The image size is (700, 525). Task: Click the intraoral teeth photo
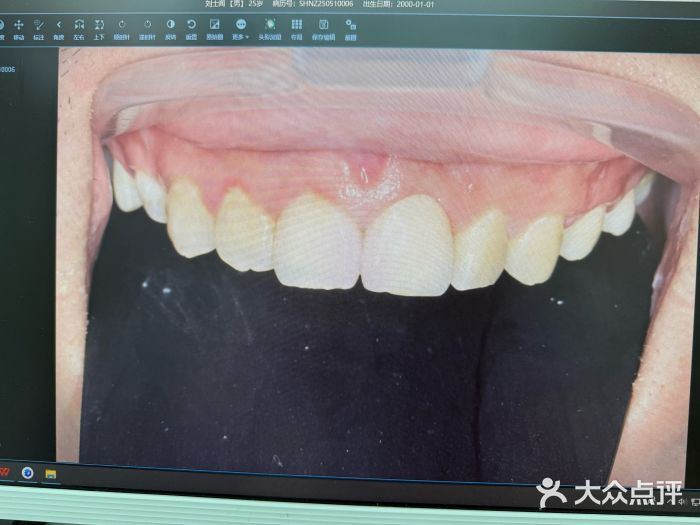point(378,266)
